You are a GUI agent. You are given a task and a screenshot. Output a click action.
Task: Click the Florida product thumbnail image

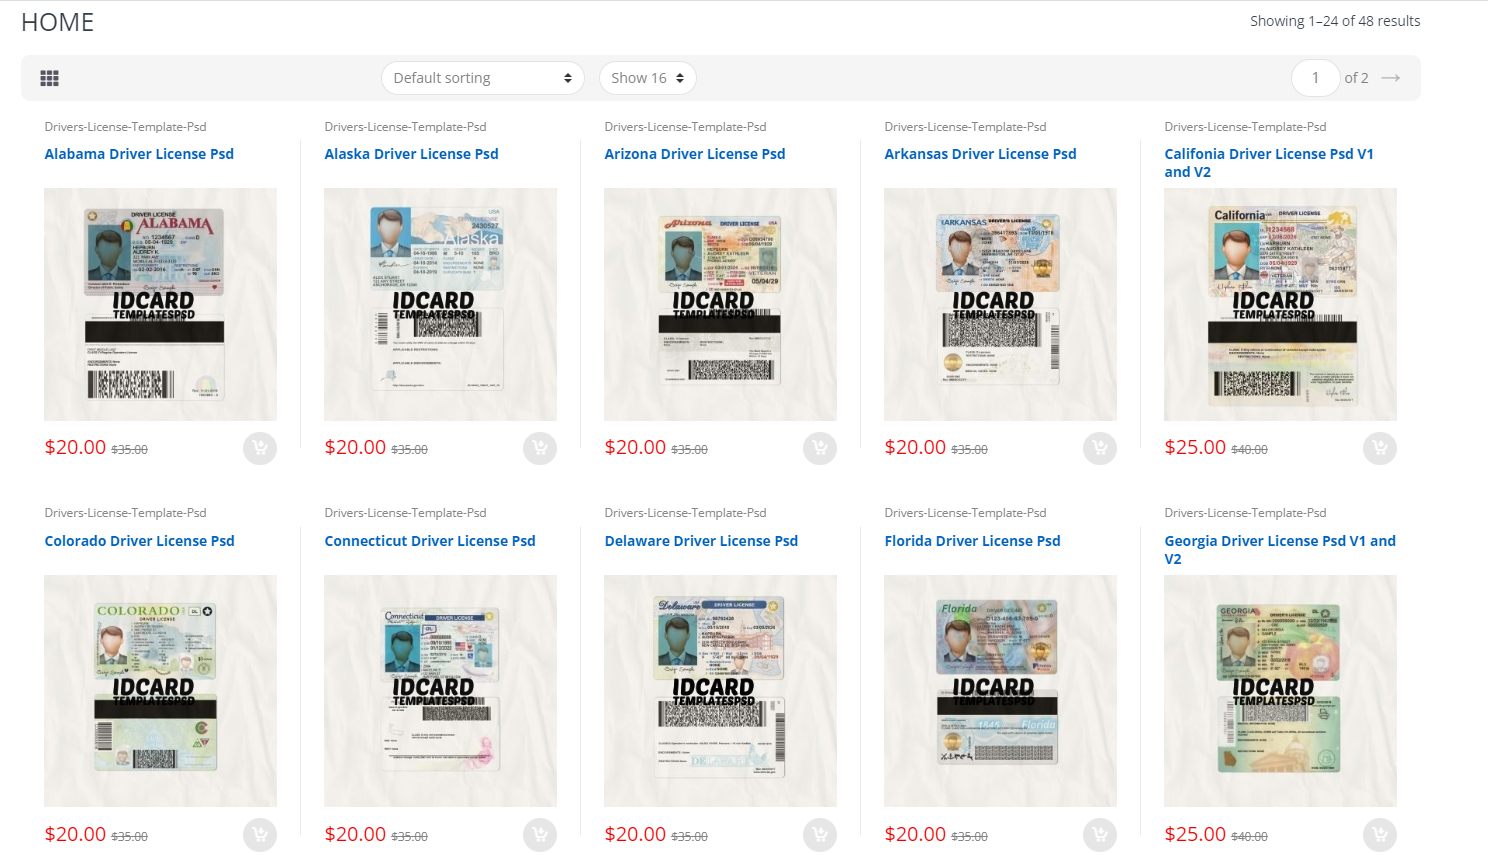point(1000,690)
